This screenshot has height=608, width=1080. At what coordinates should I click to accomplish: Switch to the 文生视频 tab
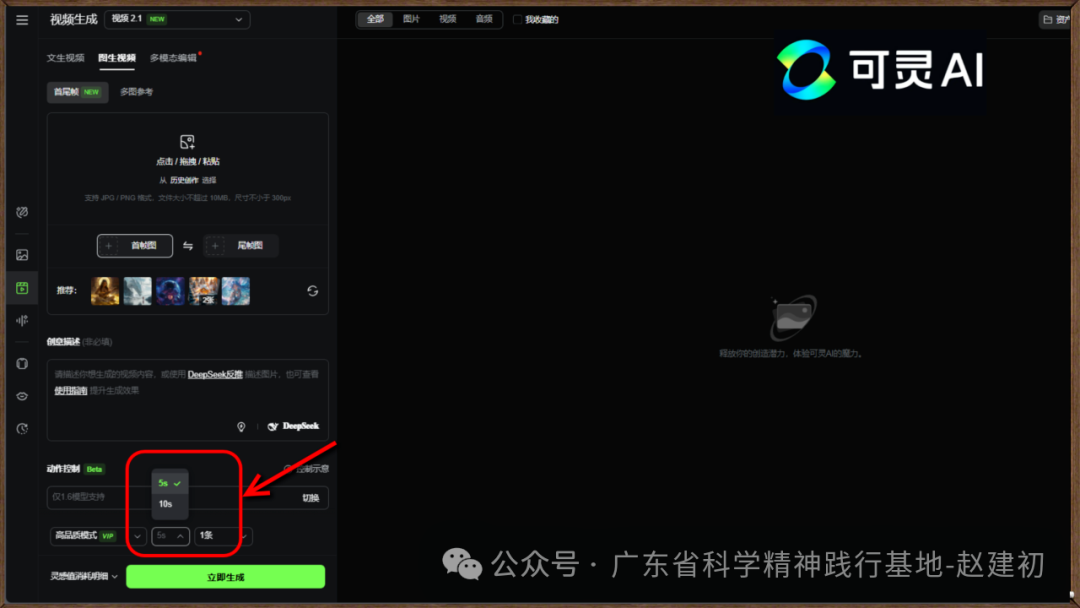point(65,58)
